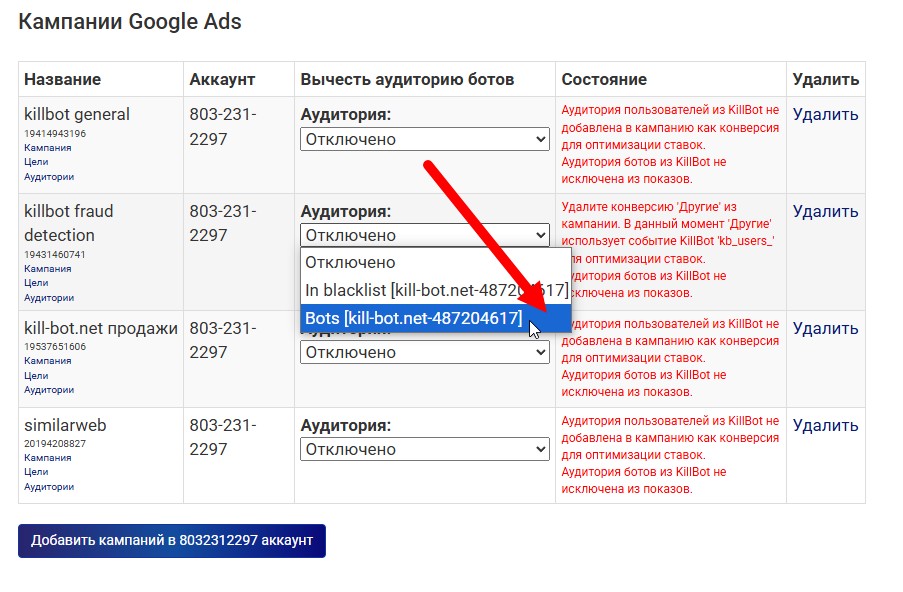This screenshot has width=903, height=592.
Task: Click 'Аккаунт' column header
Action: pyautogui.click(x=222, y=79)
